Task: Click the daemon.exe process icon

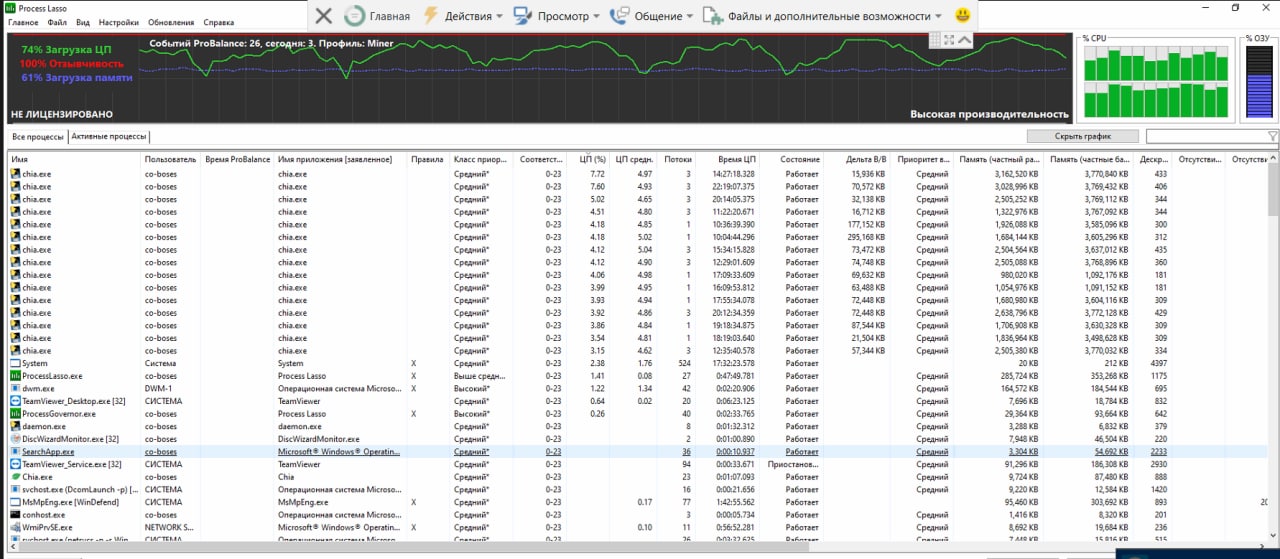Action: coord(15,426)
